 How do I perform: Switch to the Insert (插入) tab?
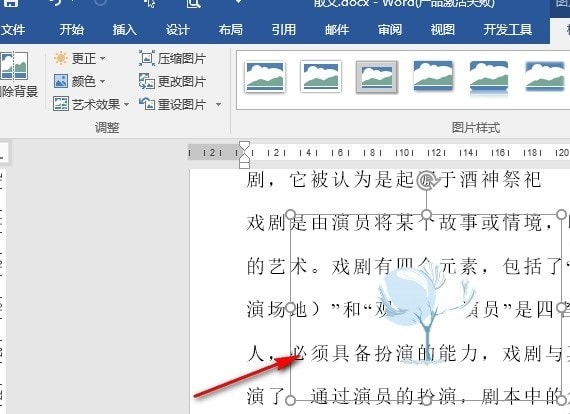(x=124, y=29)
